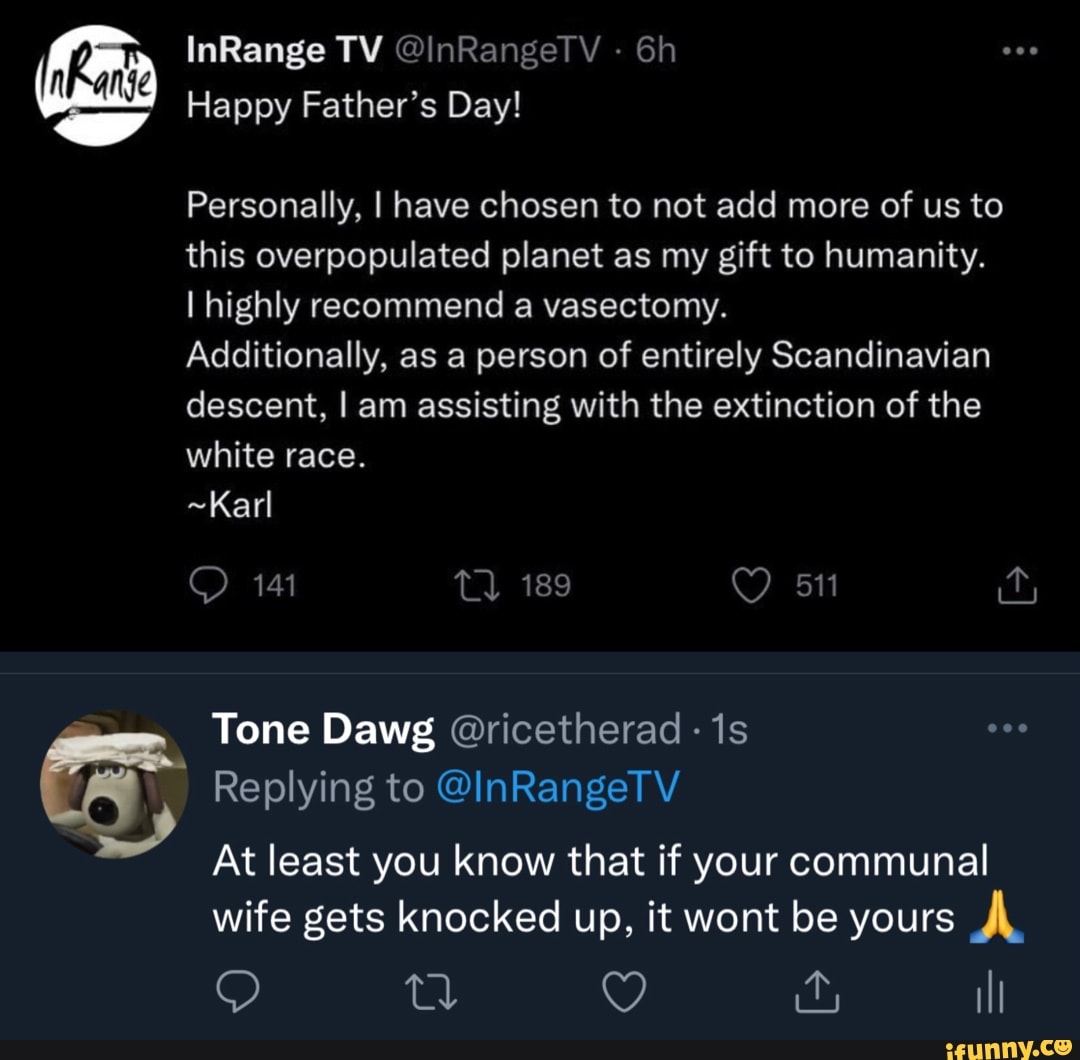Viewport: 1080px width, 1060px height.
Task: Open the share menu on Tone Dawg's reply
Action: coord(818,993)
